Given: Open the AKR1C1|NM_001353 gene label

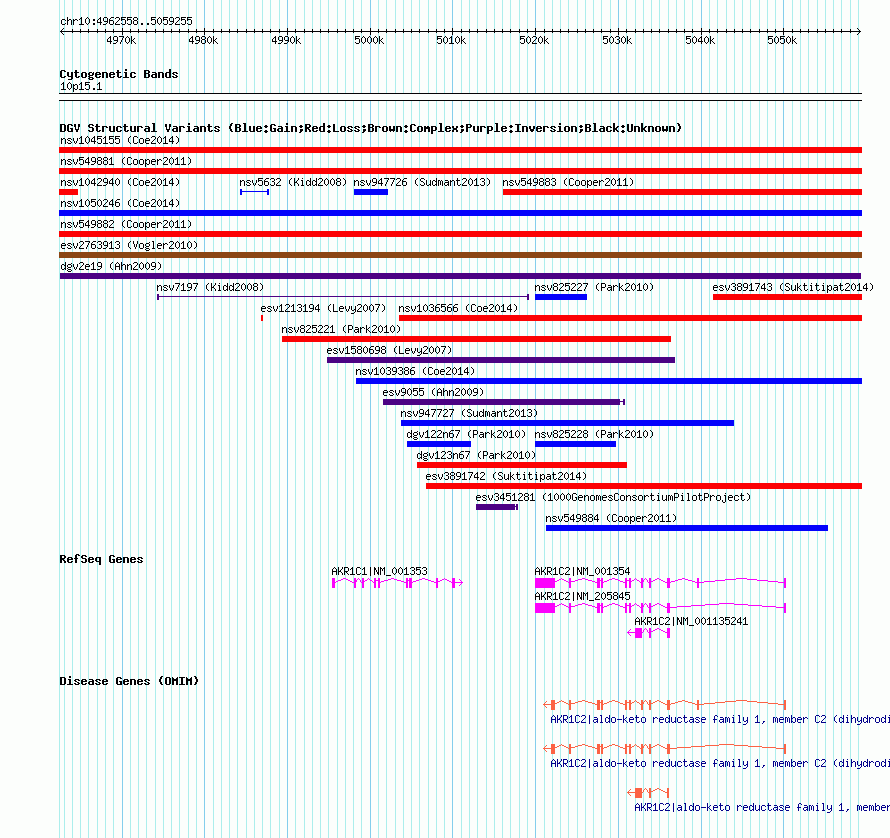Looking at the screenshot, I should 379,571.
